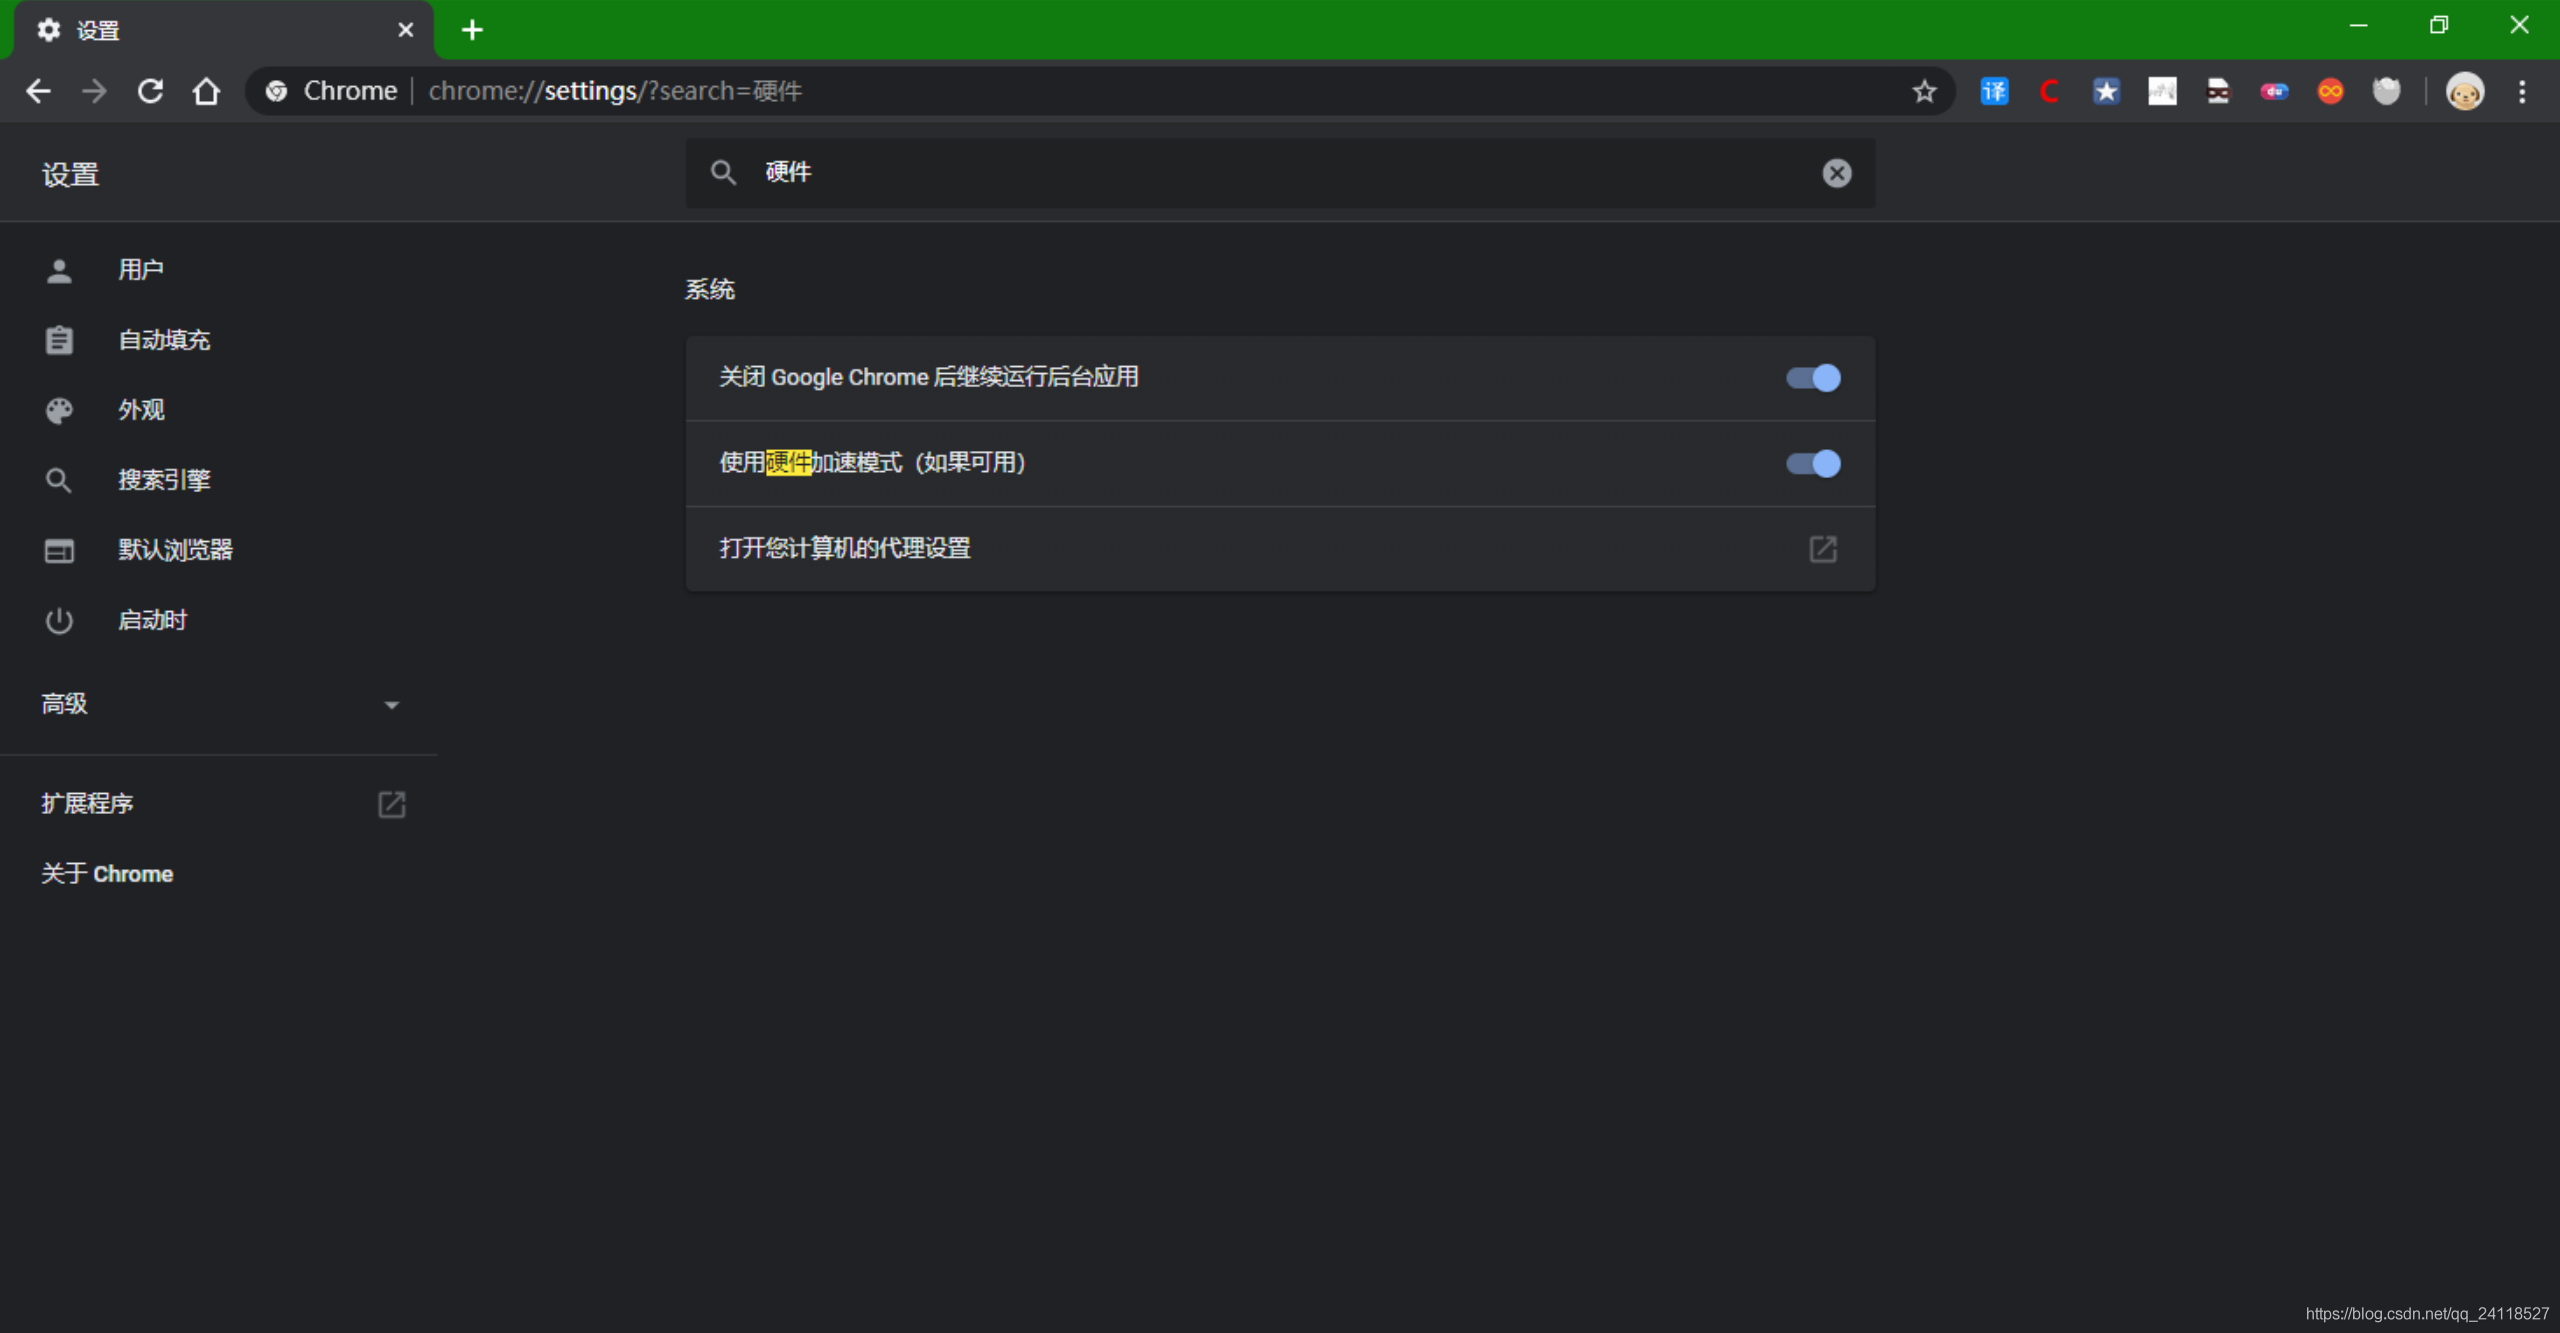Click the browser favorites star icon

pyautogui.click(x=1923, y=91)
